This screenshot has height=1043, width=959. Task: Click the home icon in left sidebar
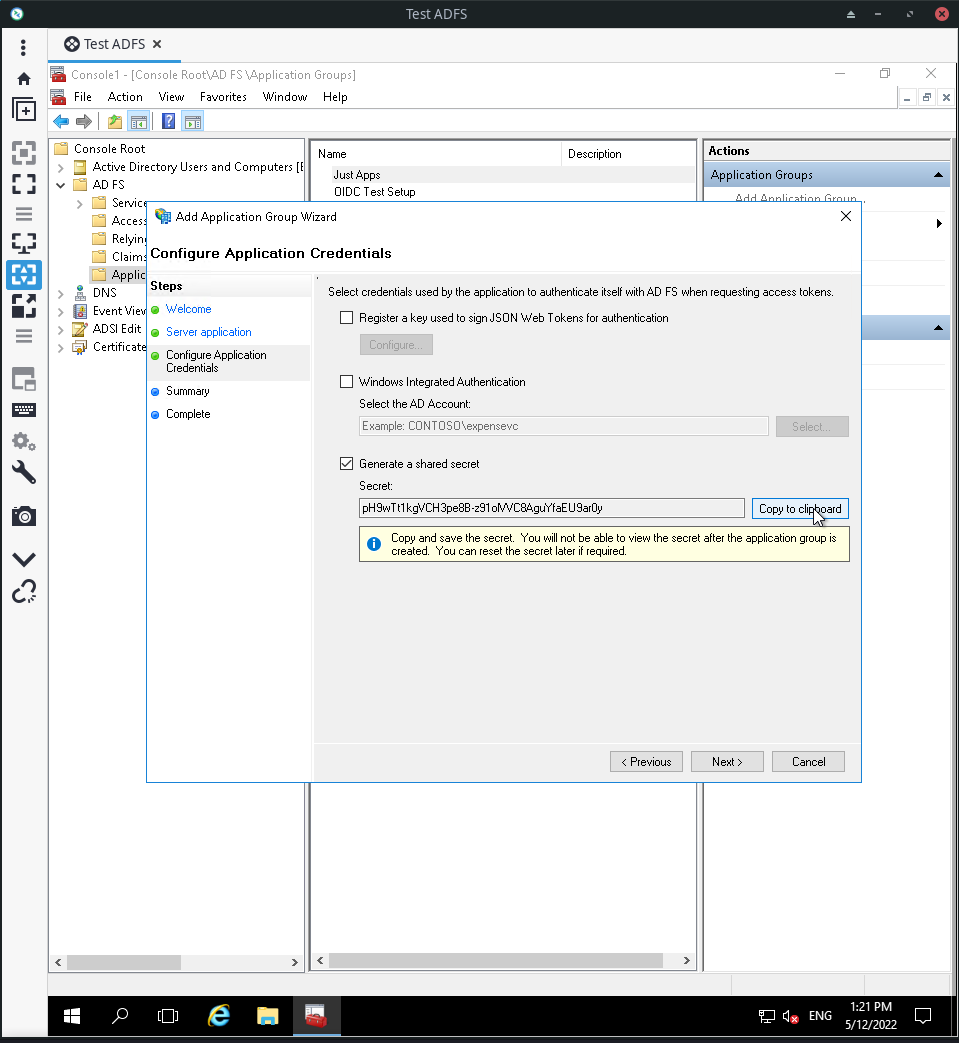click(x=24, y=78)
